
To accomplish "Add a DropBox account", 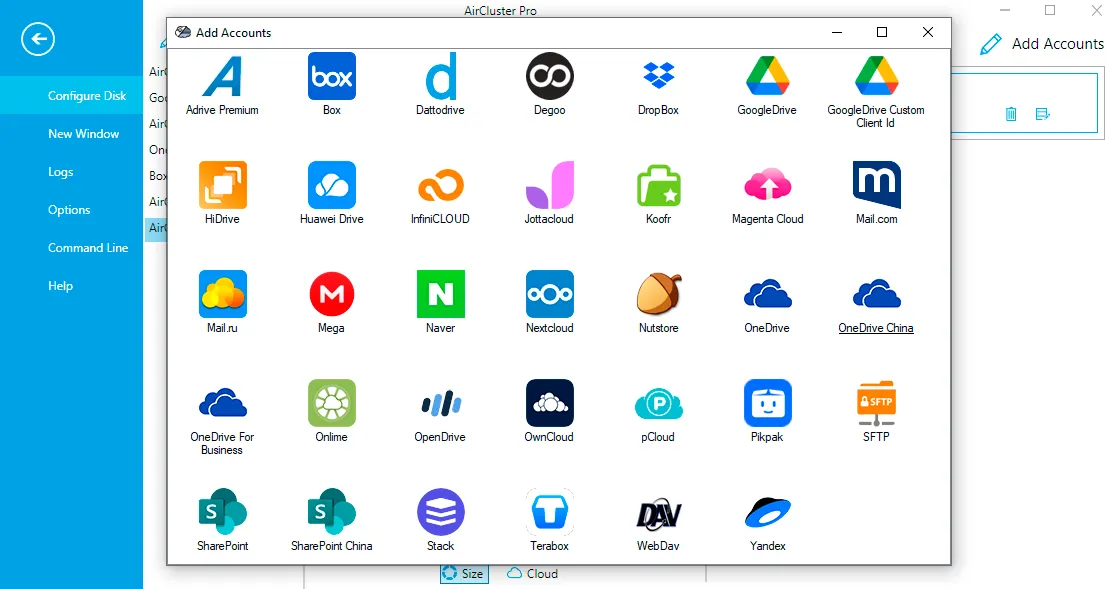I will (x=658, y=76).
